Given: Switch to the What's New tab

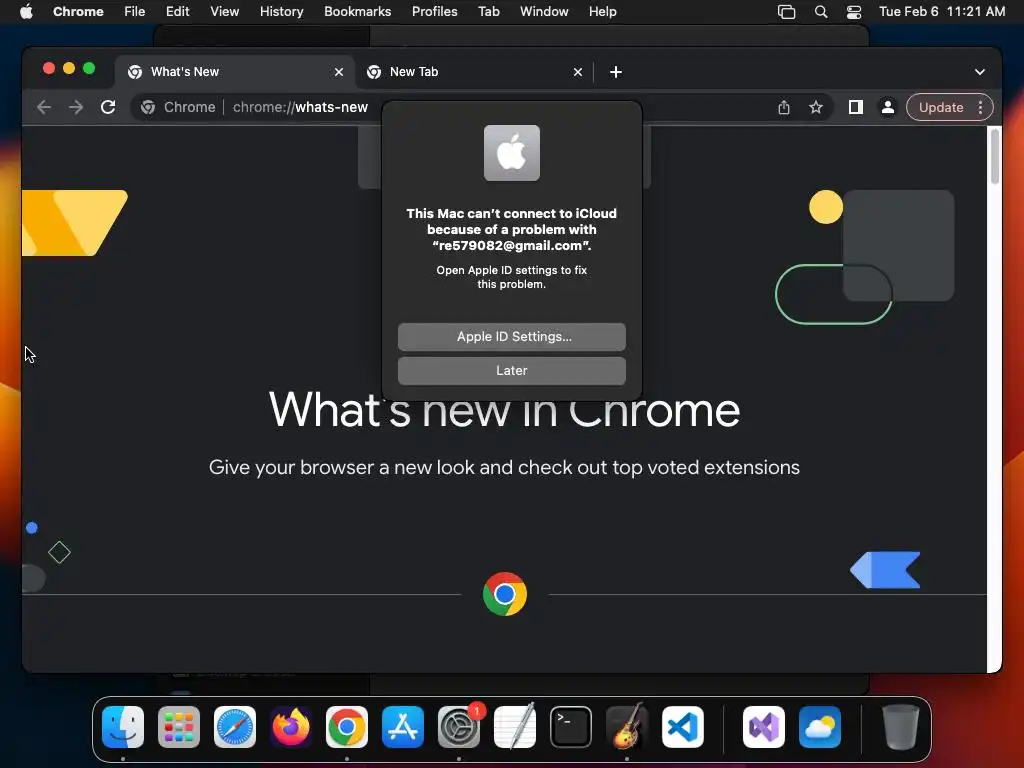Looking at the screenshot, I should click(x=235, y=72).
